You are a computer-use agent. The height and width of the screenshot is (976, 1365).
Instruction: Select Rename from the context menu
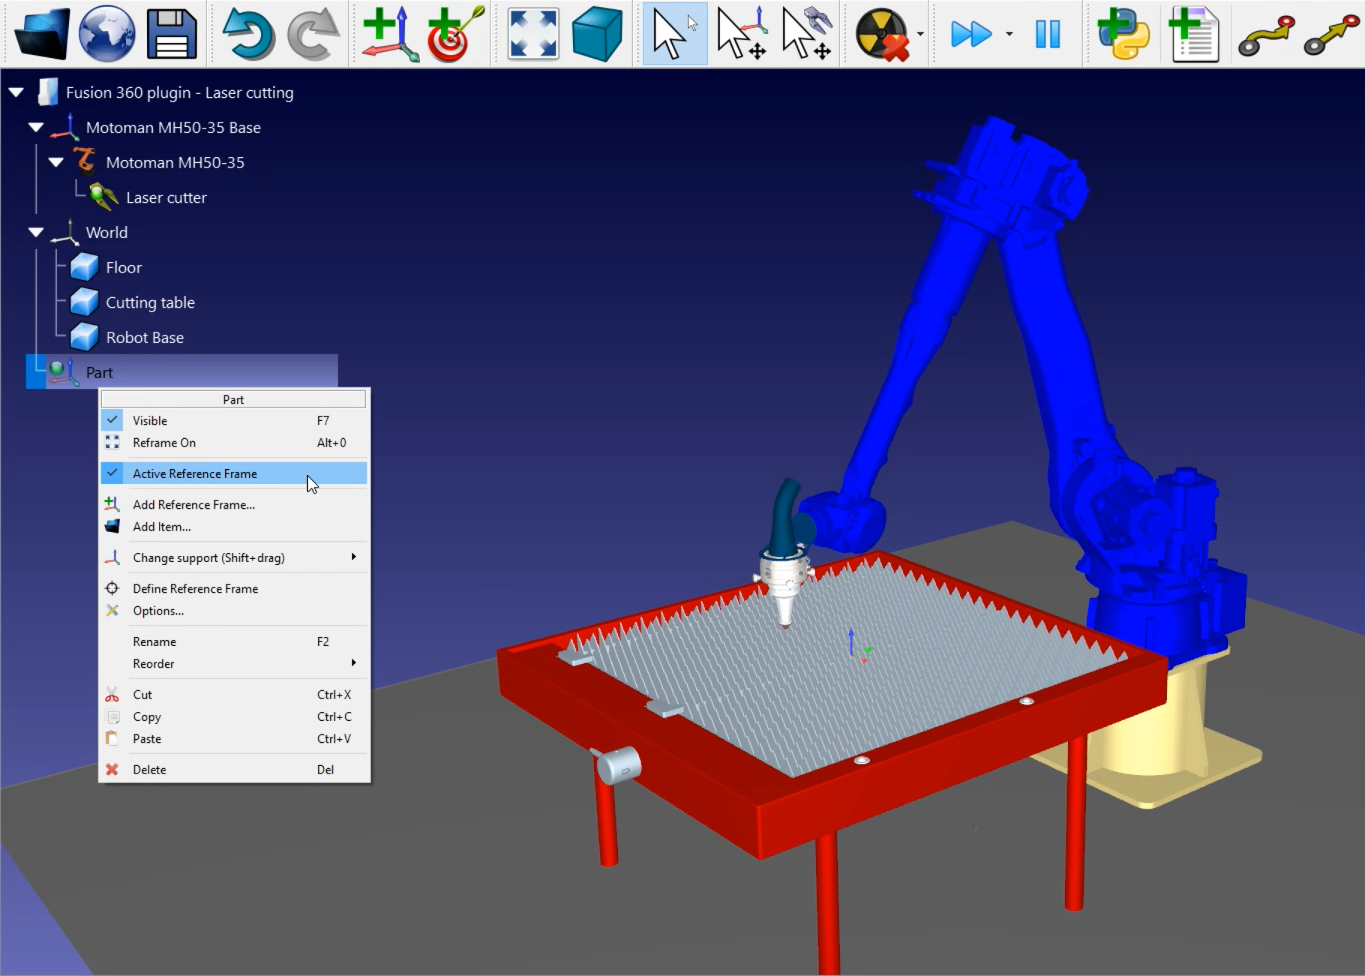pos(154,641)
